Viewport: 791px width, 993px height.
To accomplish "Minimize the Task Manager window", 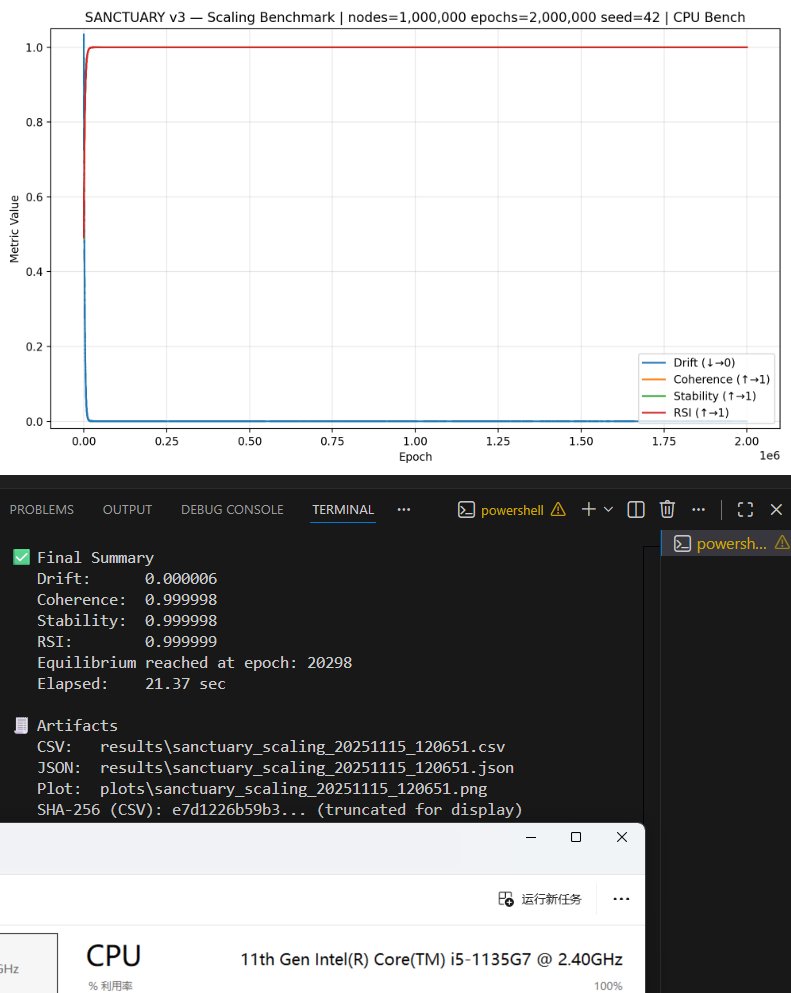I will click(x=531, y=837).
